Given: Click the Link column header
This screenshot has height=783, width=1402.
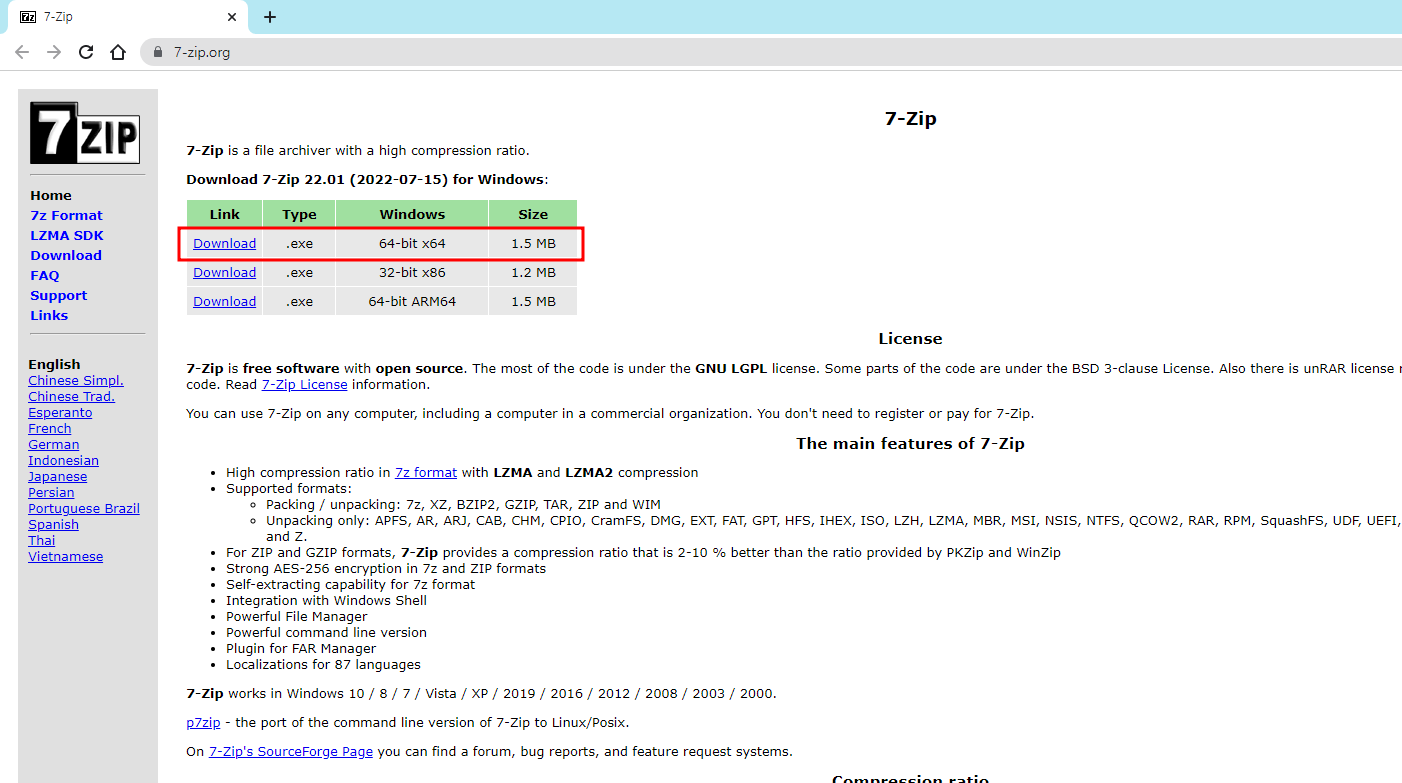Looking at the screenshot, I should (225, 214).
